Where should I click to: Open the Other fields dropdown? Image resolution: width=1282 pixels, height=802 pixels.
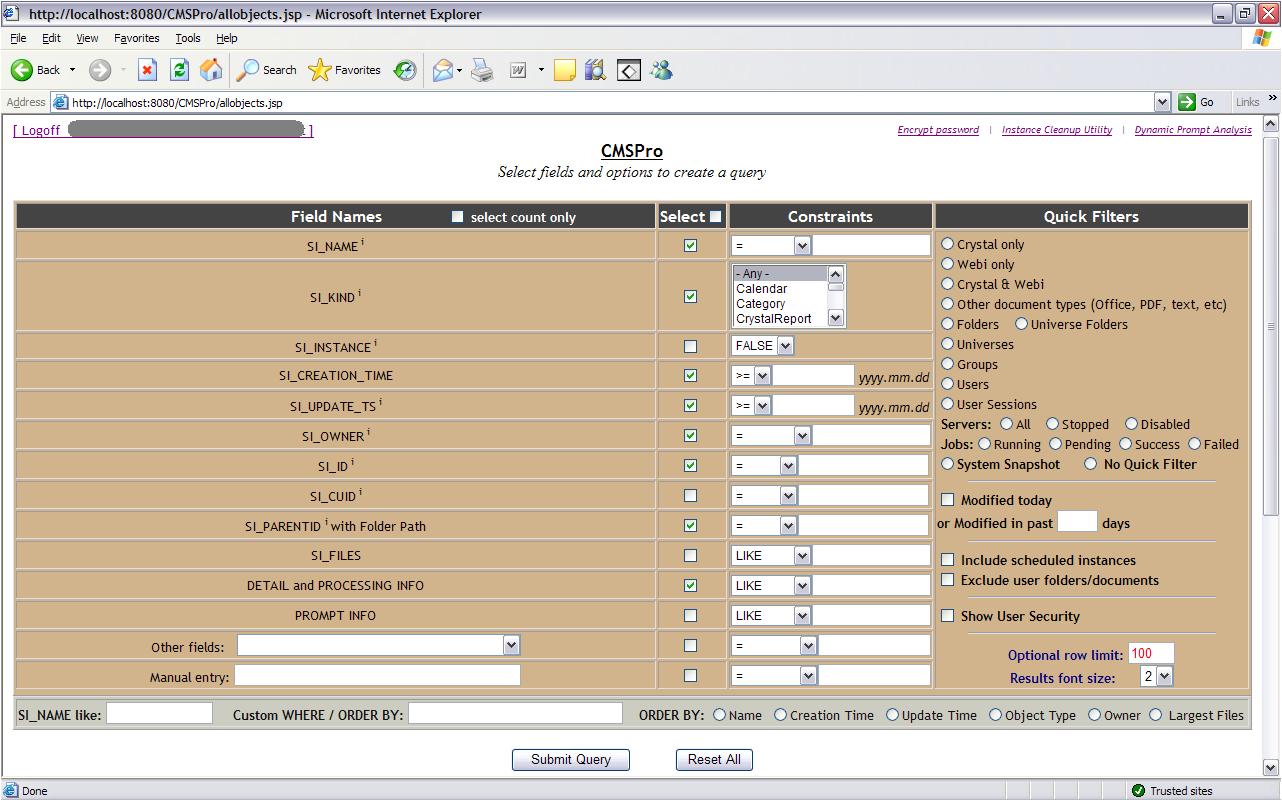[x=378, y=646]
